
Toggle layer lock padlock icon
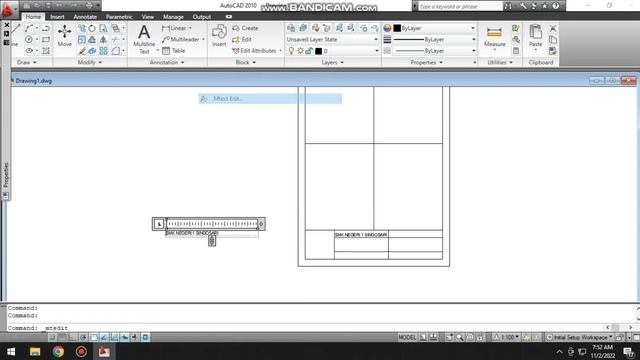tap(309, 51)
